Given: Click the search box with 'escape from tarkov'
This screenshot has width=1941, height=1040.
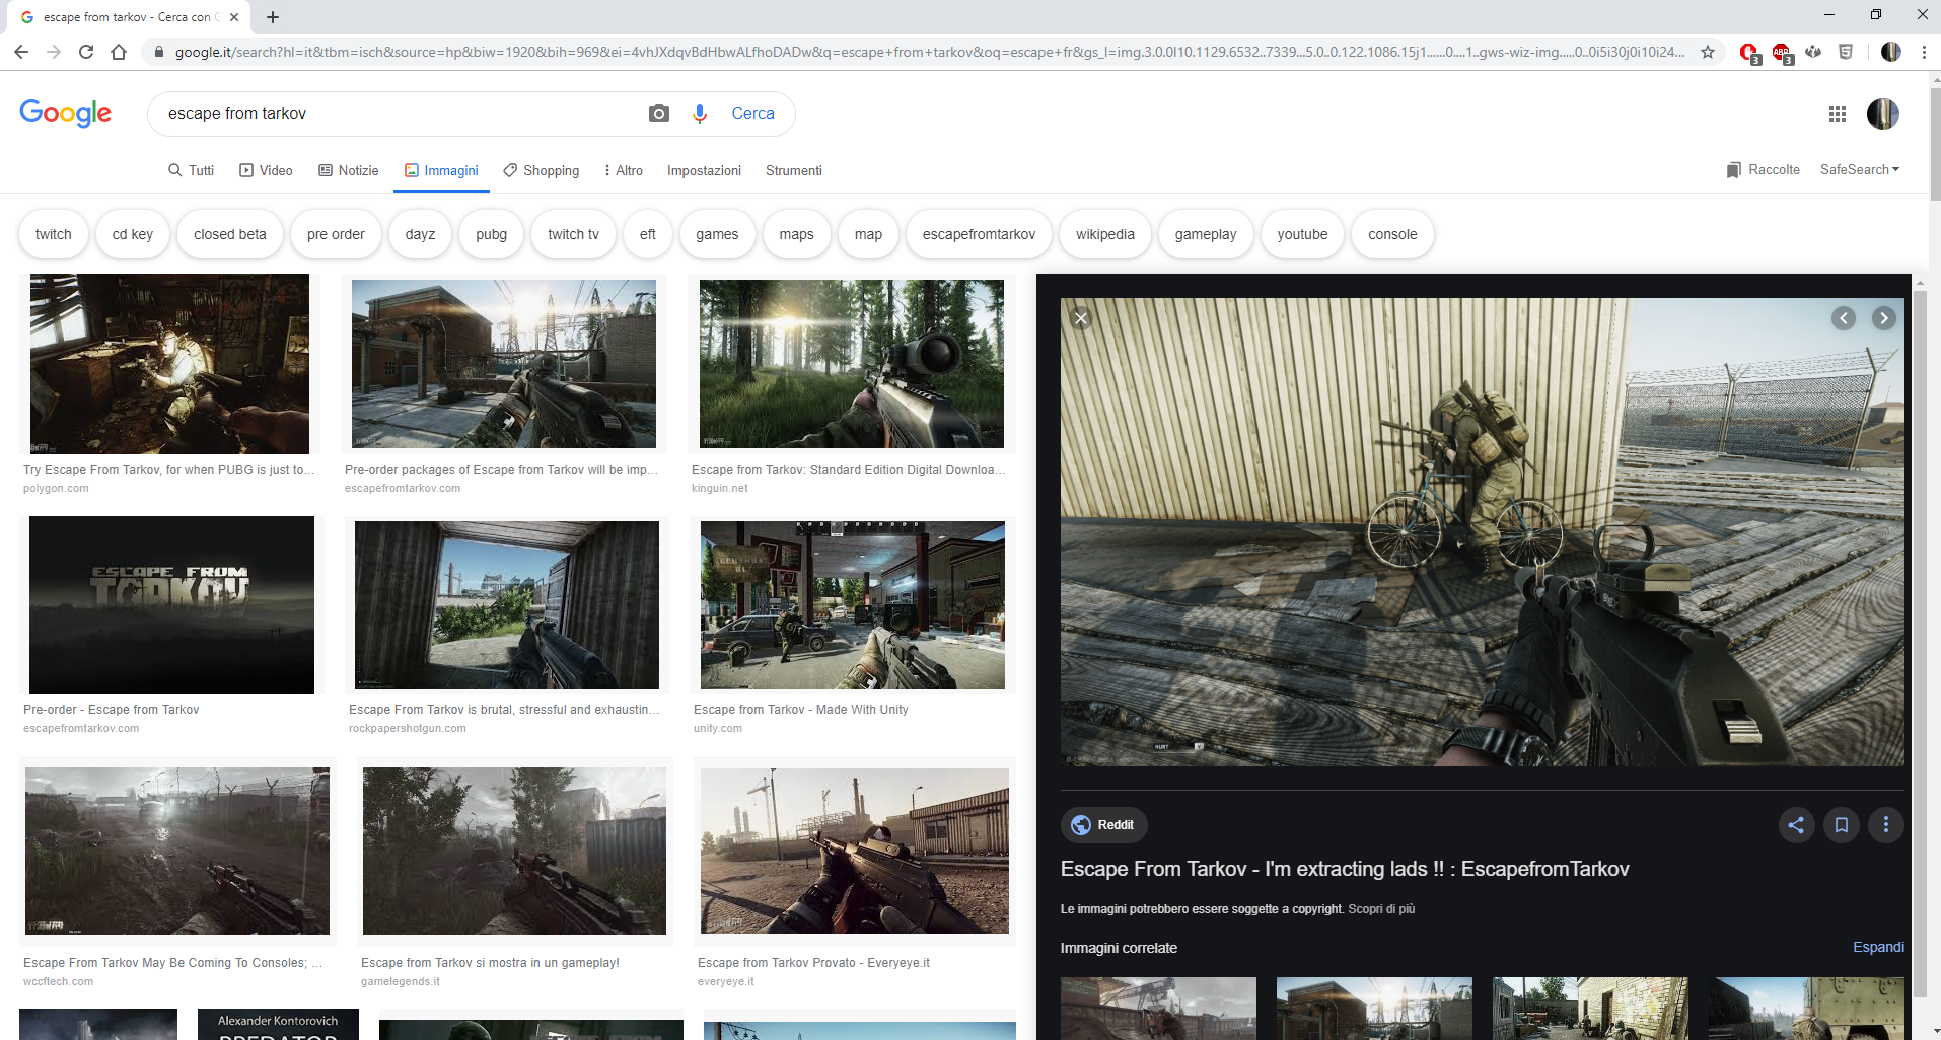Looking at the screenshot, I should (x=400, y=114).
